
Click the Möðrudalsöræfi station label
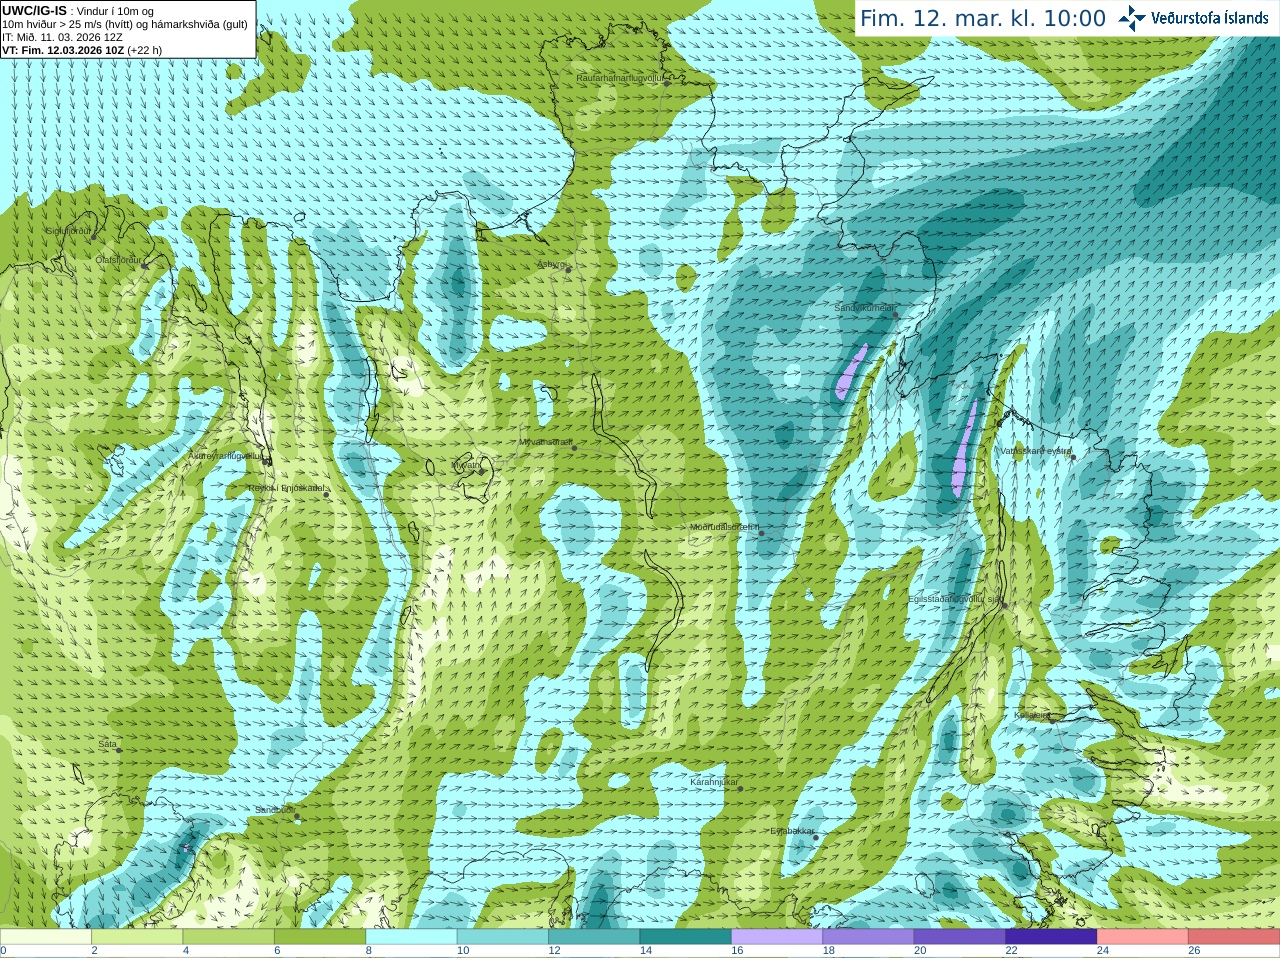coord(724,527)
